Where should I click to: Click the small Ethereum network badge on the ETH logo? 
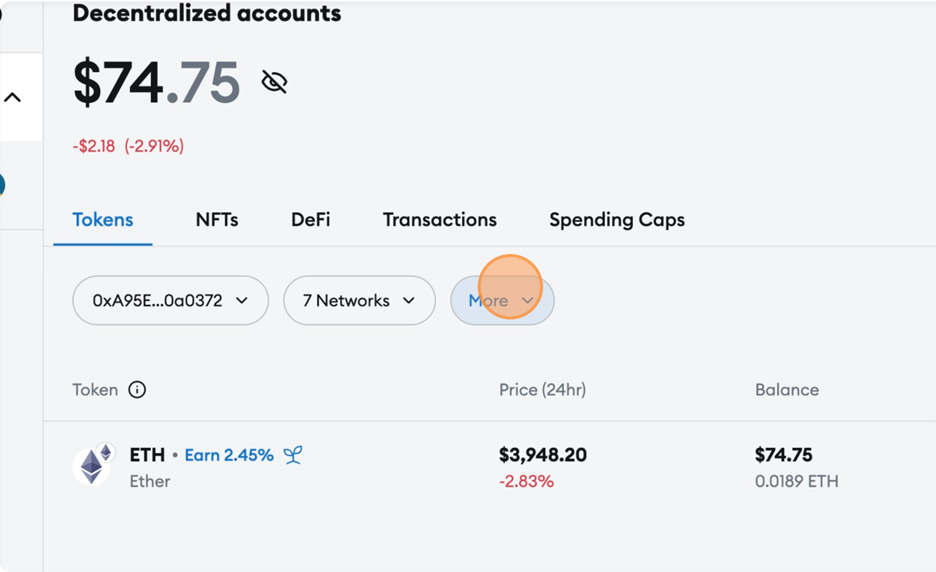[106, 452]
